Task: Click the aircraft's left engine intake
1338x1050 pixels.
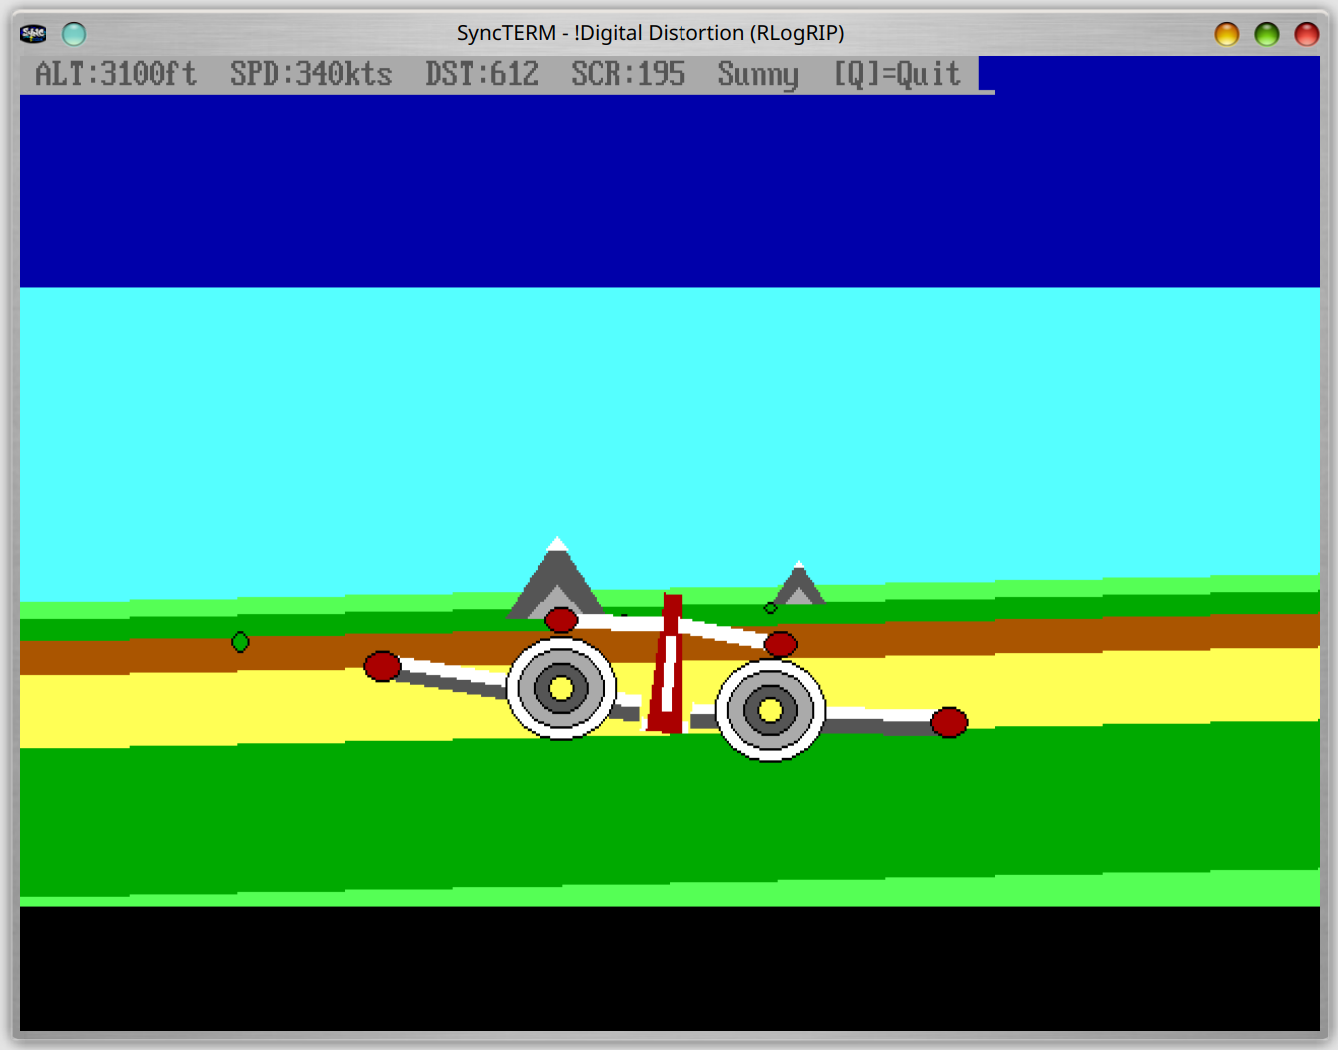Action: 561,688
